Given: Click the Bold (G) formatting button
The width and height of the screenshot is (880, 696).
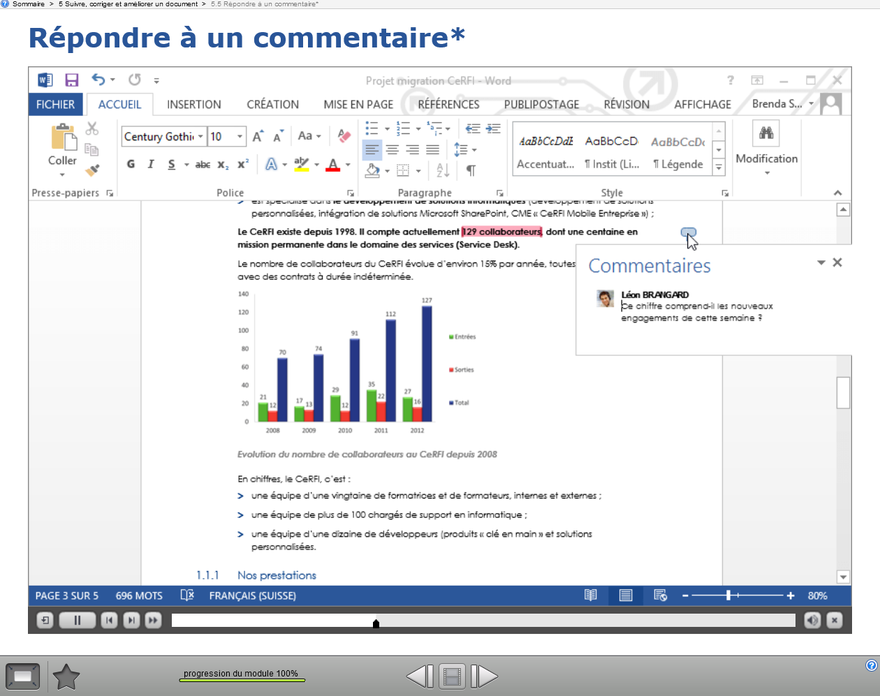Looking at the screenshot, I should click(x=131, y=165).
